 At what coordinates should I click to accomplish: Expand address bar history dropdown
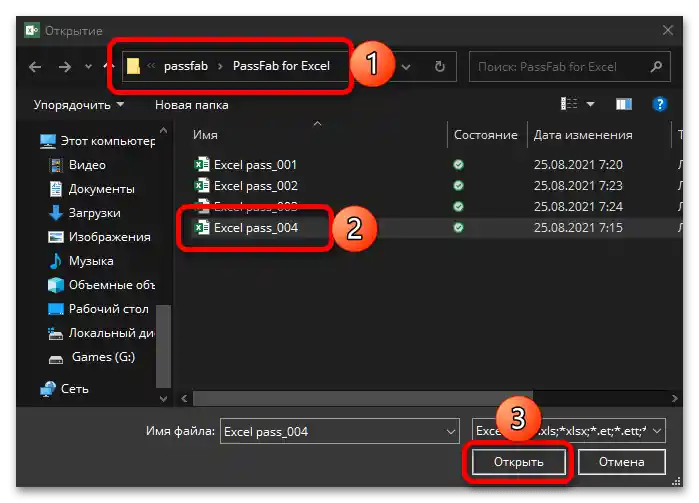coord(406,67)
